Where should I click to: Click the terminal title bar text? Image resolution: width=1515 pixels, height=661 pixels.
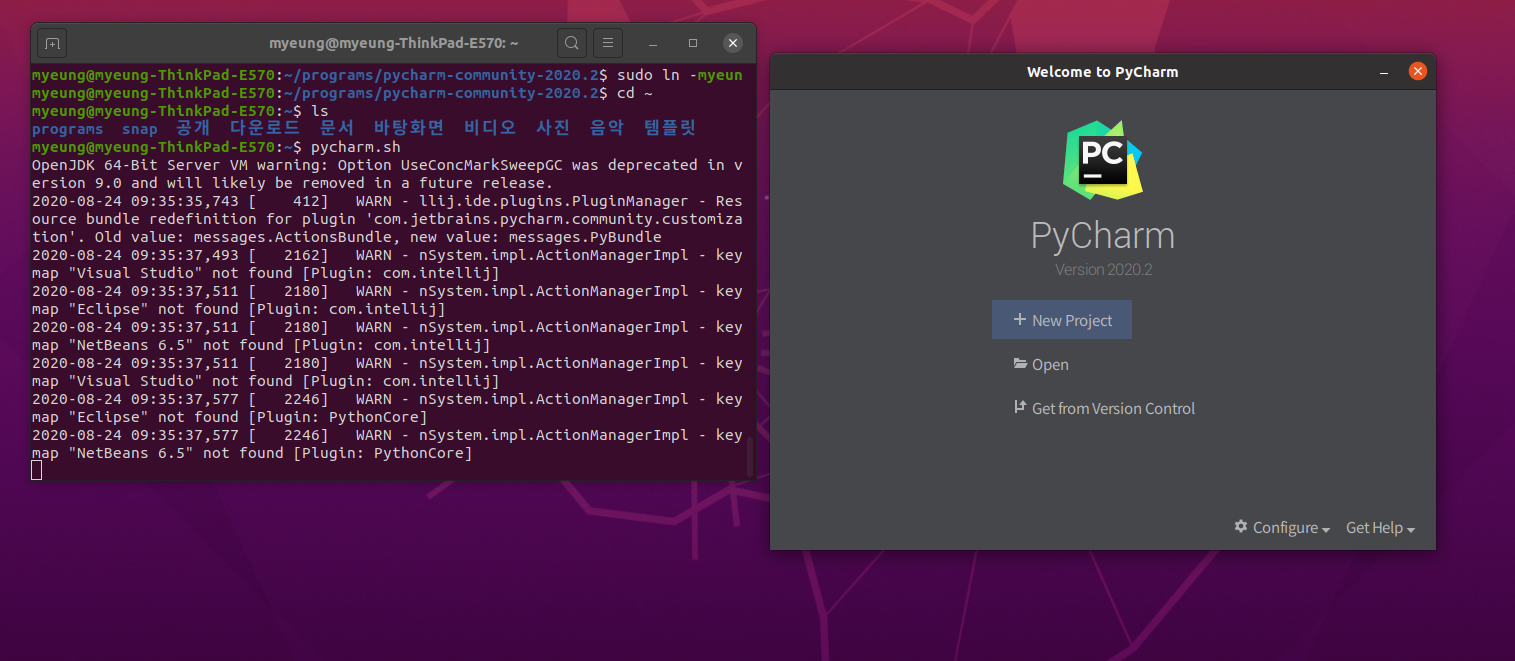coord(394,43)
